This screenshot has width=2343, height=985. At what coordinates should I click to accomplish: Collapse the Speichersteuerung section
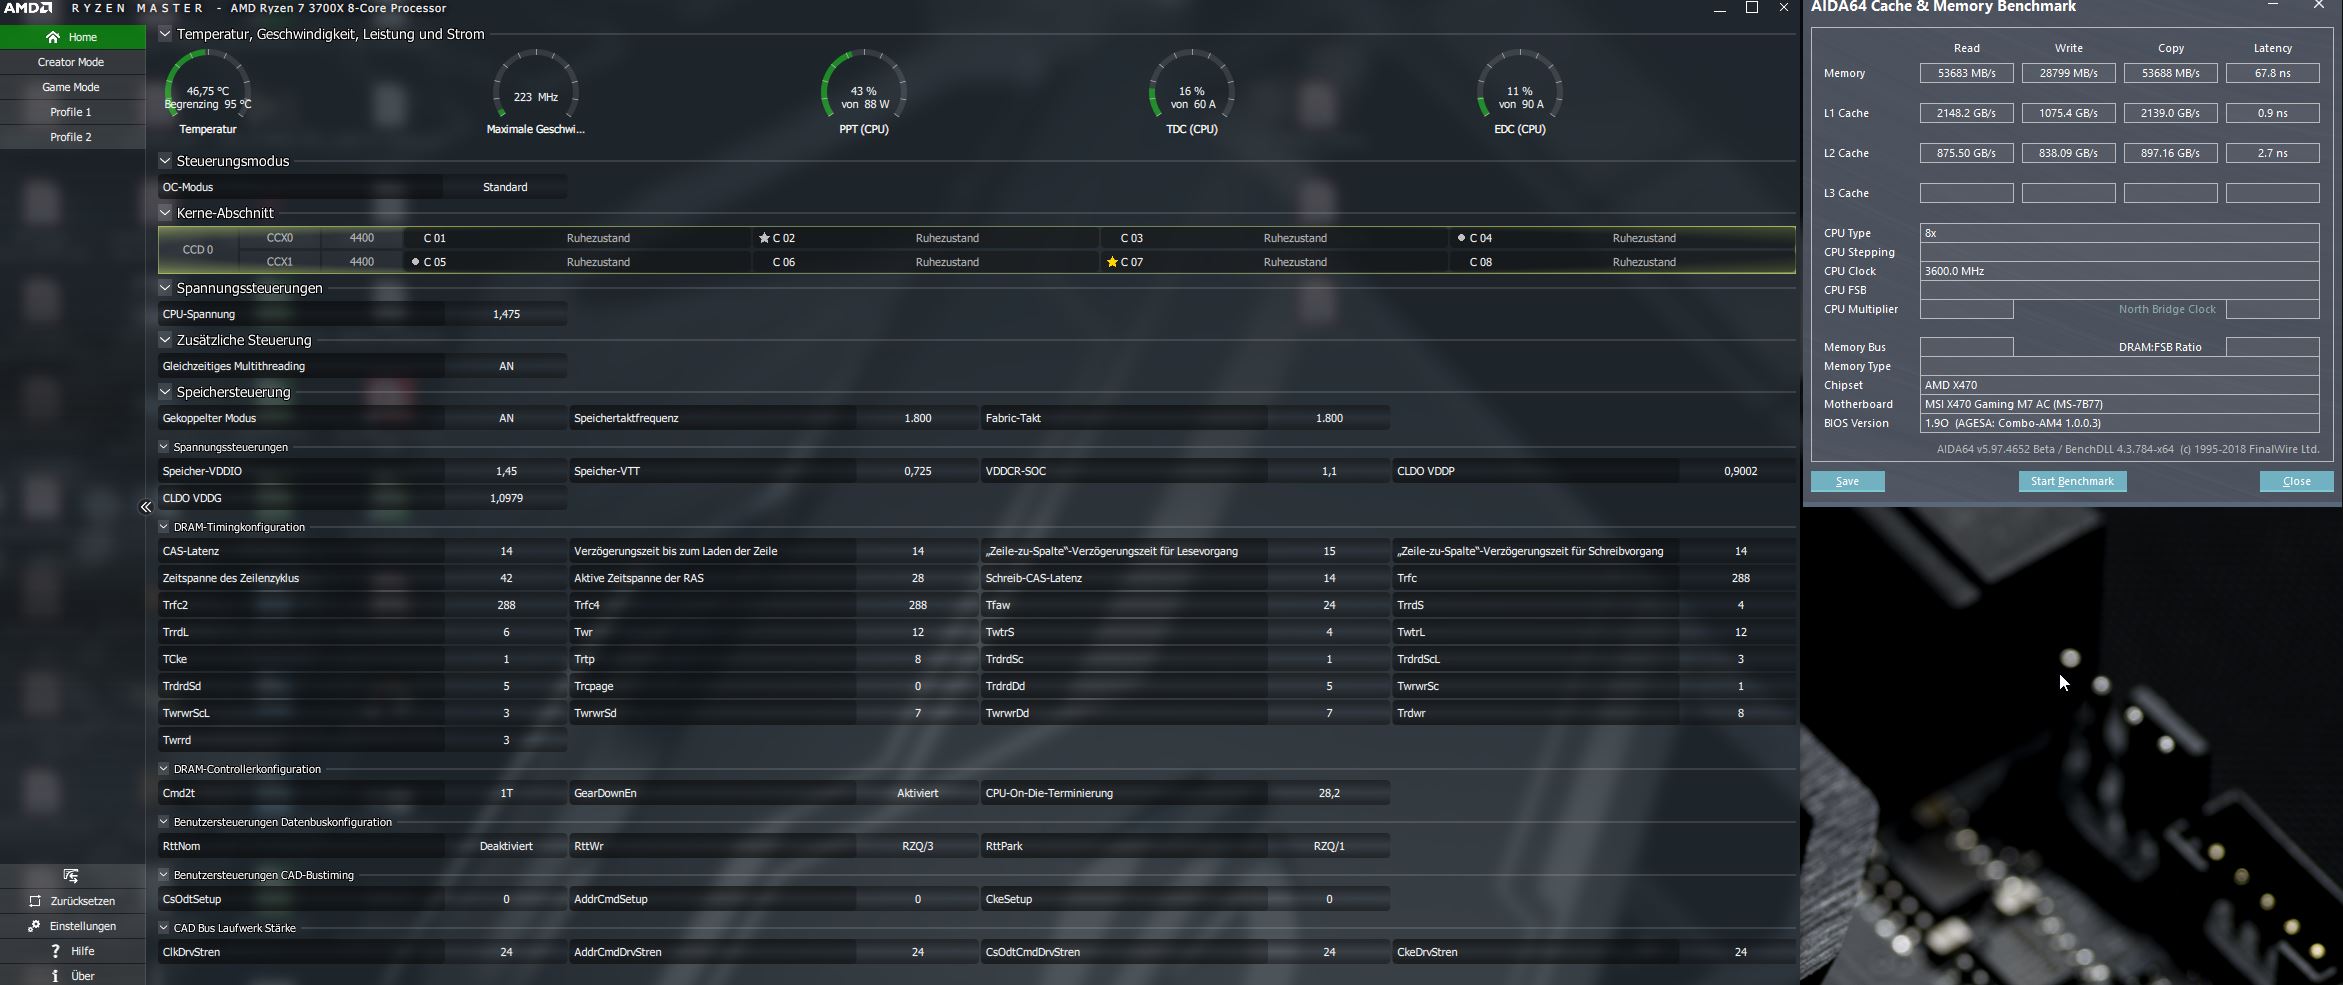[165, 392]
